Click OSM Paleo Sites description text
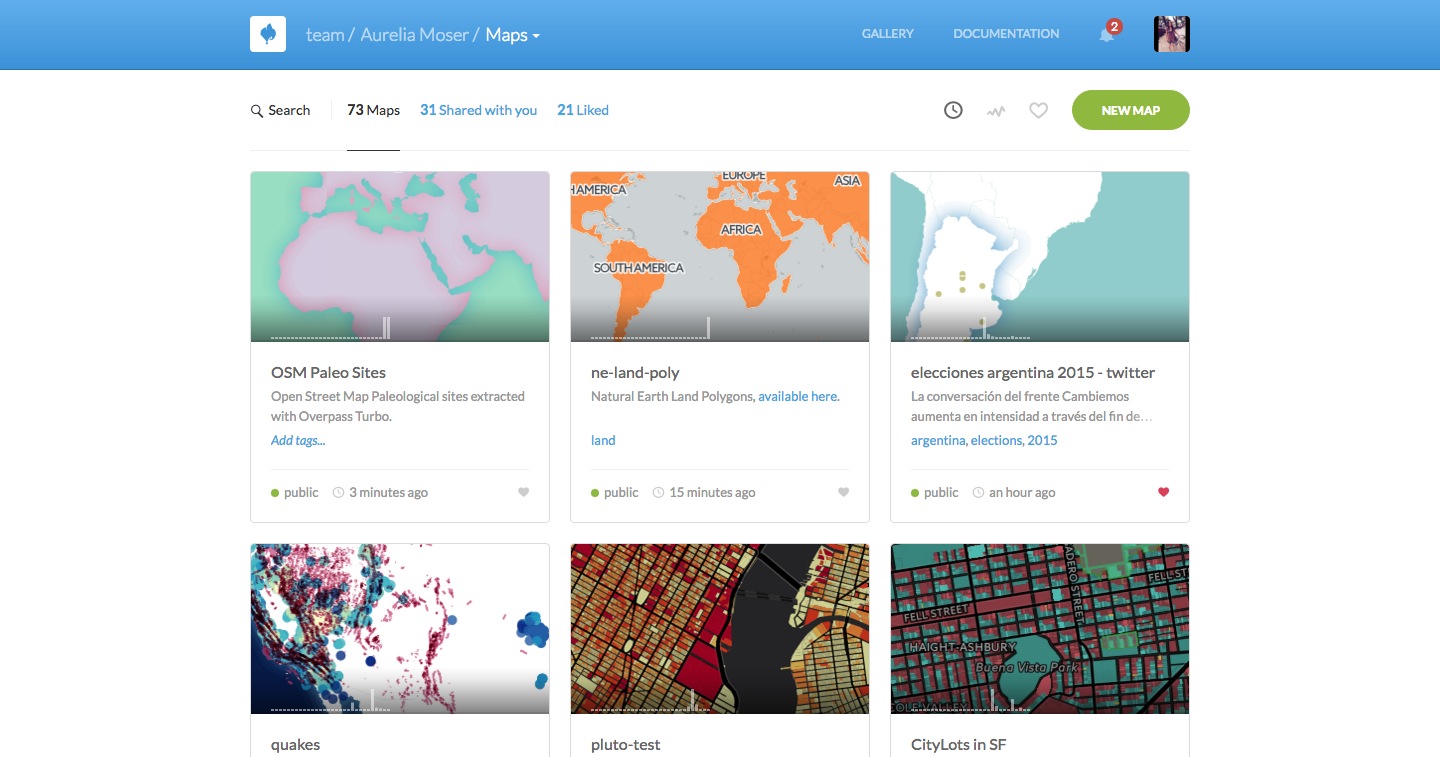Viewport: 1440px width, 757px height. [398, 406]
